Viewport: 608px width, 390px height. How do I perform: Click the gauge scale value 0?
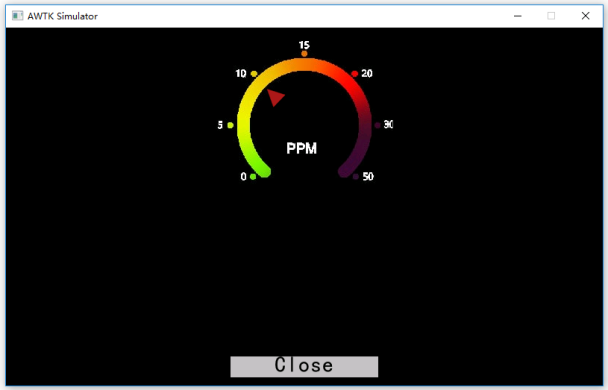click(x=243, y=177)
